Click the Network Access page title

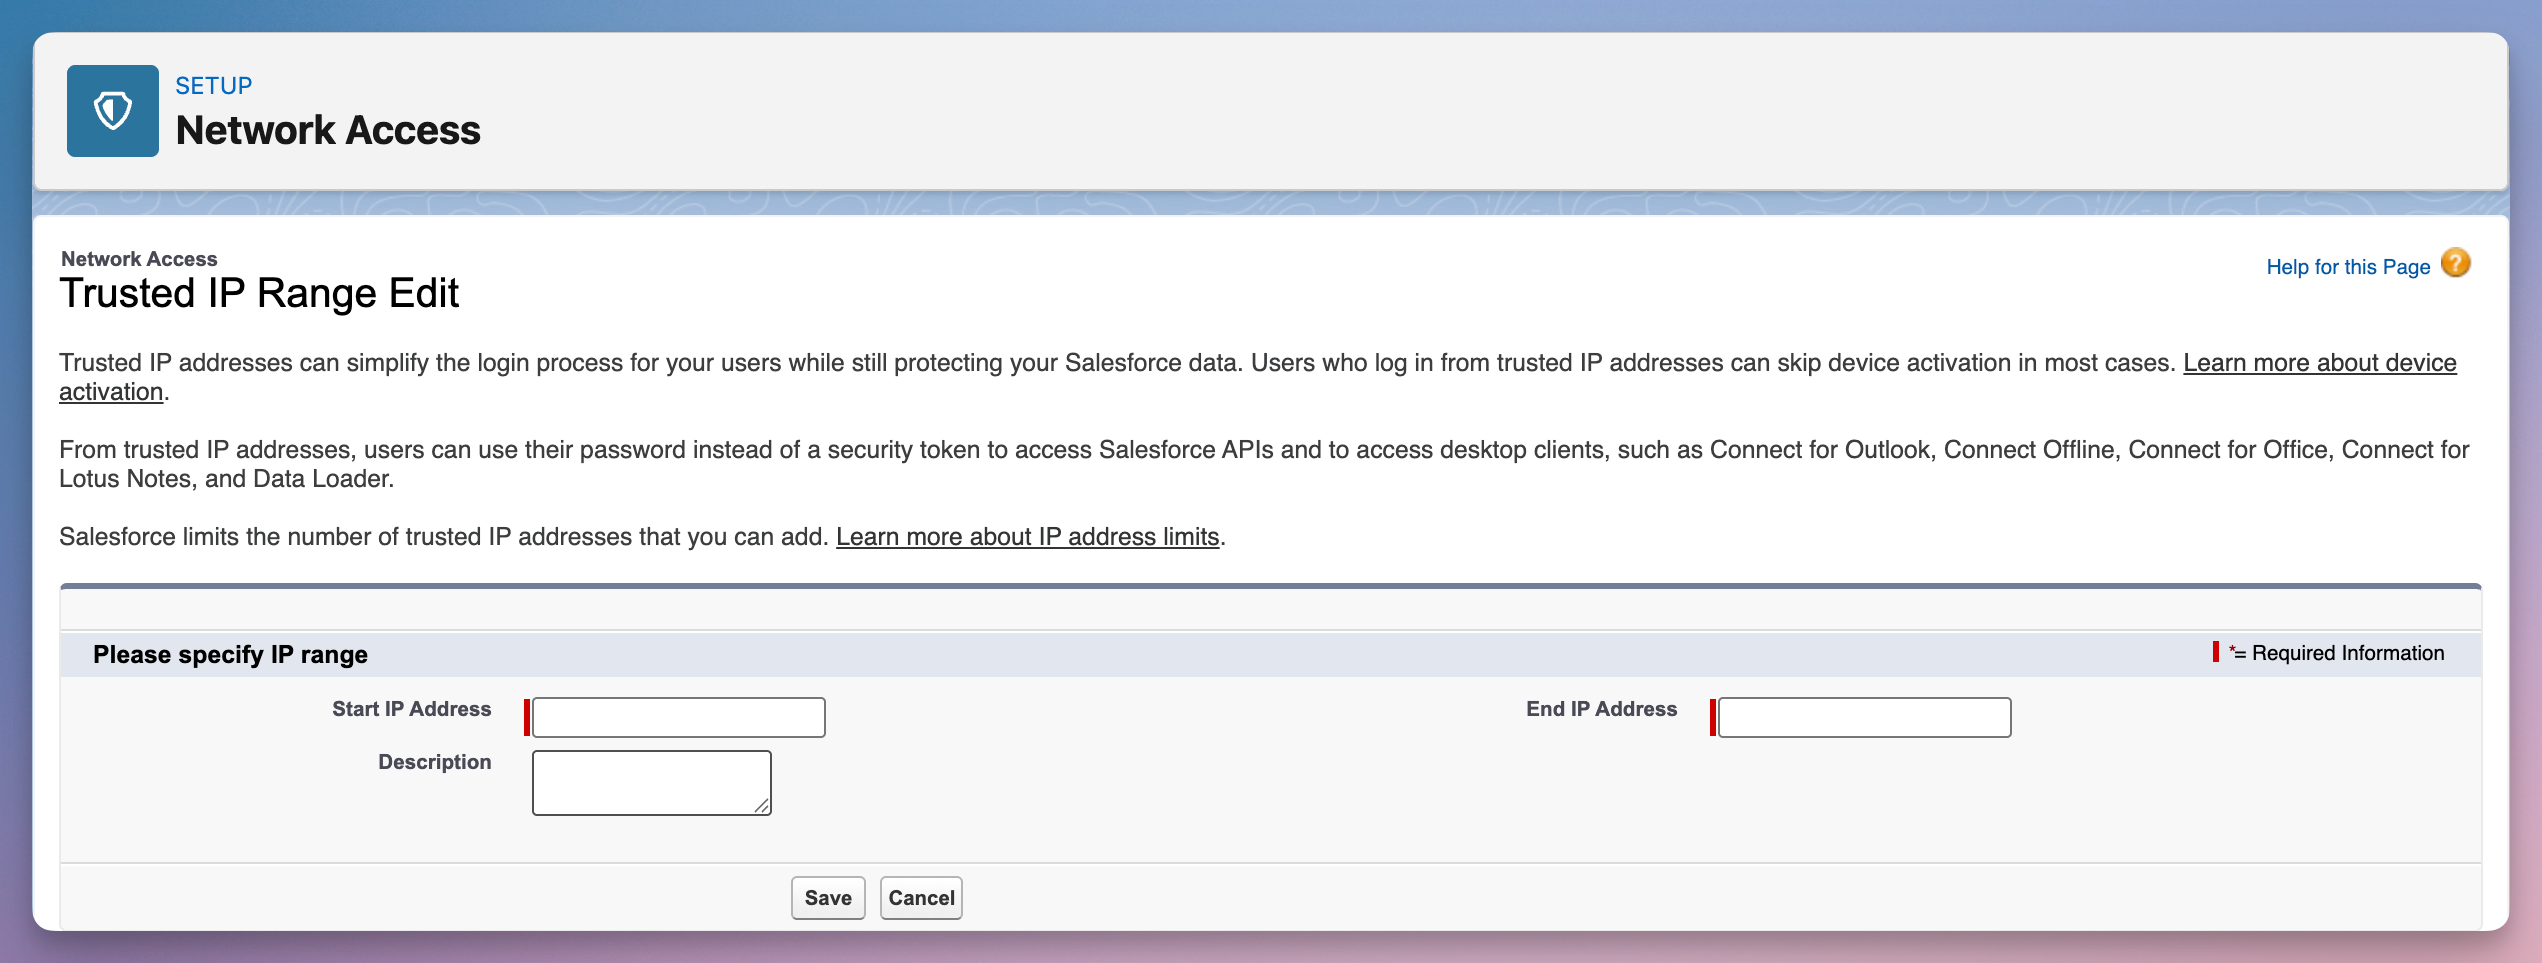[328, 131]
